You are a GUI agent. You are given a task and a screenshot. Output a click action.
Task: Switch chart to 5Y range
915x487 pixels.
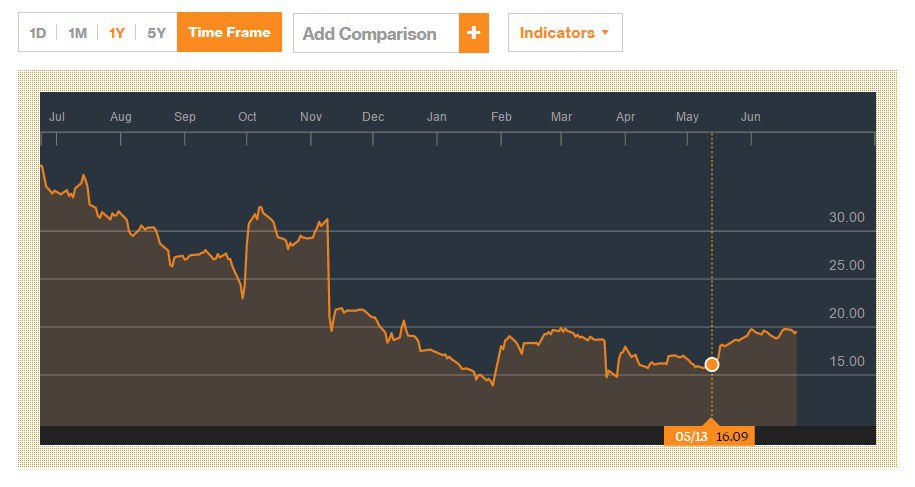point(156,33)
